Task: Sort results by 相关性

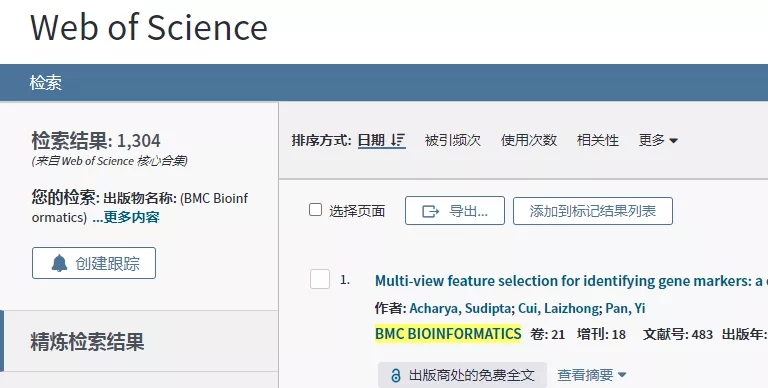Action: point(598,140)
